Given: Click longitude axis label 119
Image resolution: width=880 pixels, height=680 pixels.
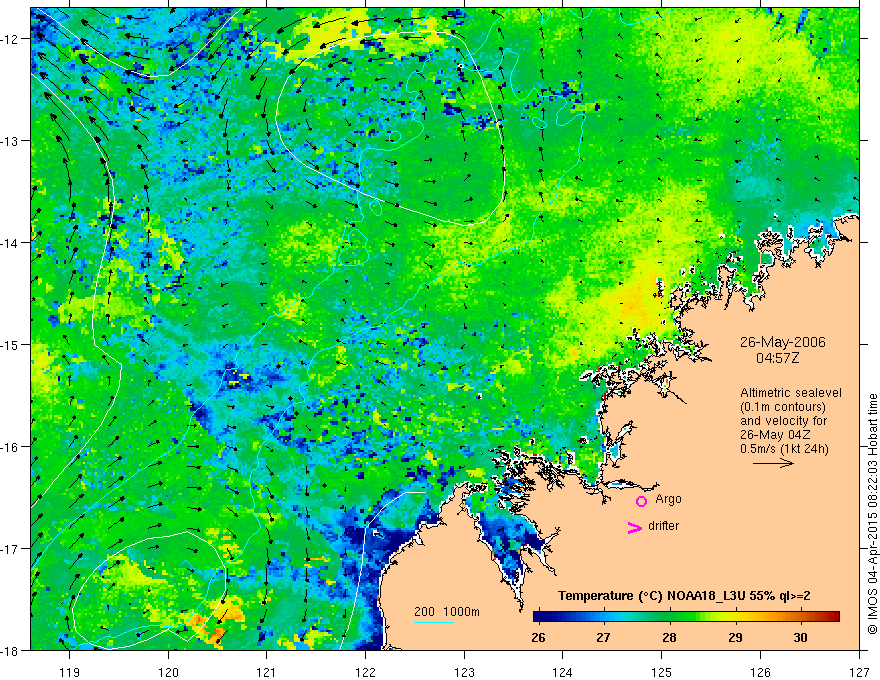Looking at the screenshot, I should (70, 672).
